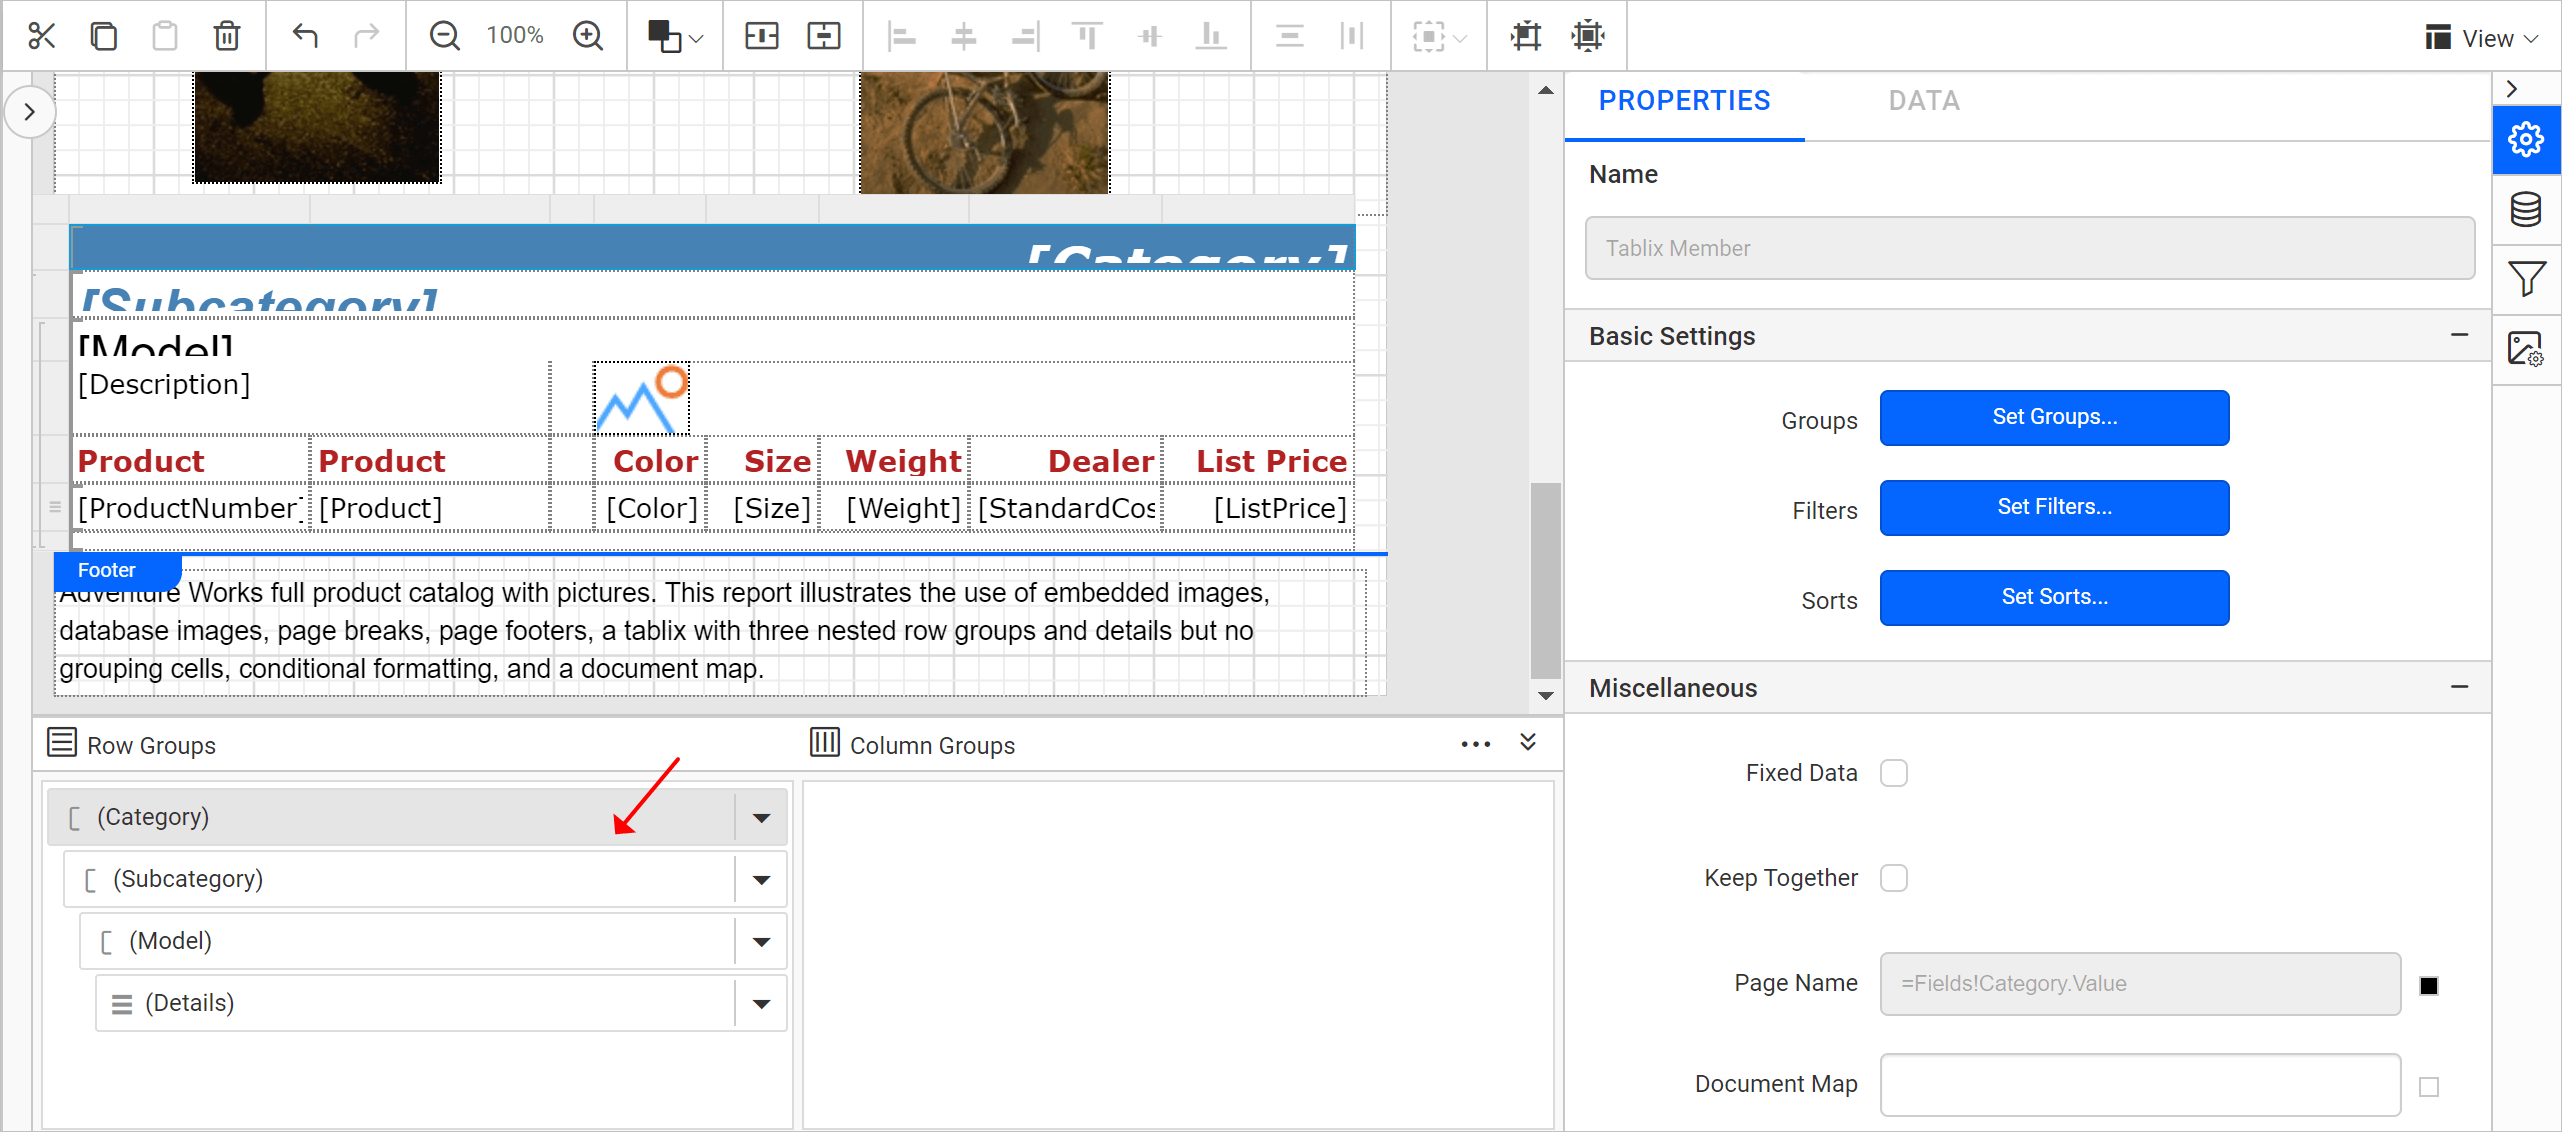Undo the last action
Screen dimensions: 2562x1132
click(305, 36)
